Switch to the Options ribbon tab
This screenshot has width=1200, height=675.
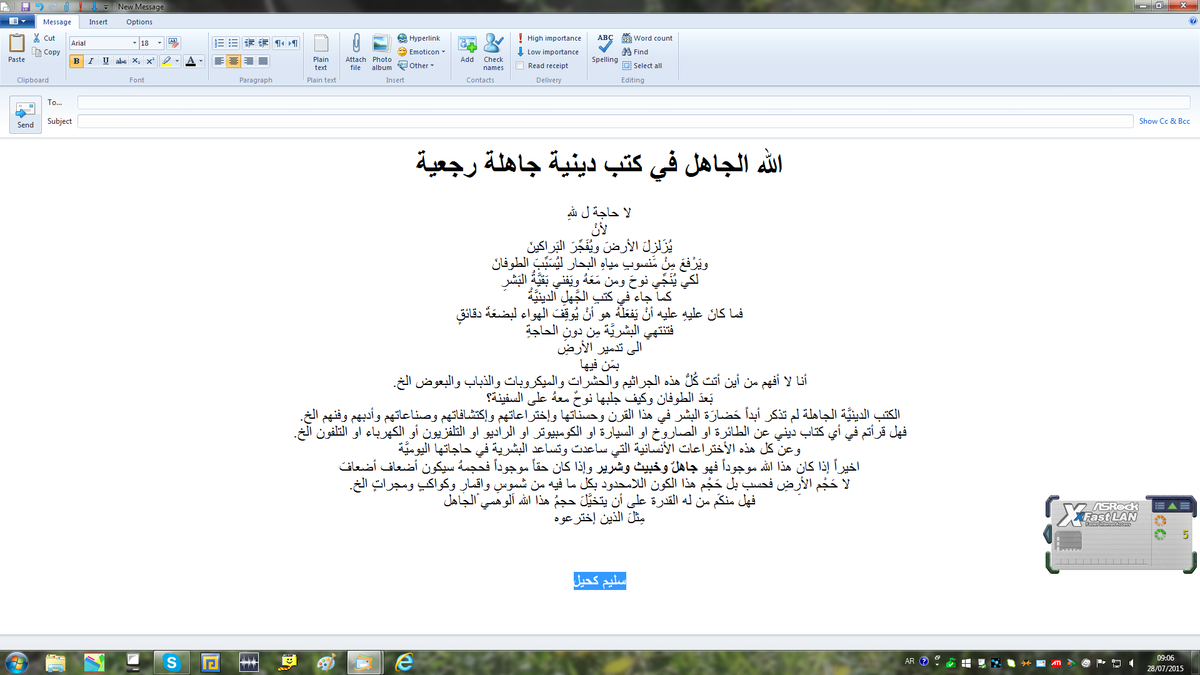point(139,22)
